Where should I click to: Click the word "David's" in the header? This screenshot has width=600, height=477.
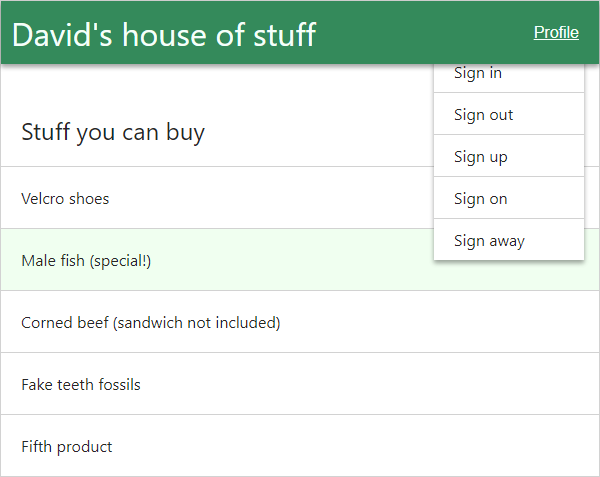(63, 34)
